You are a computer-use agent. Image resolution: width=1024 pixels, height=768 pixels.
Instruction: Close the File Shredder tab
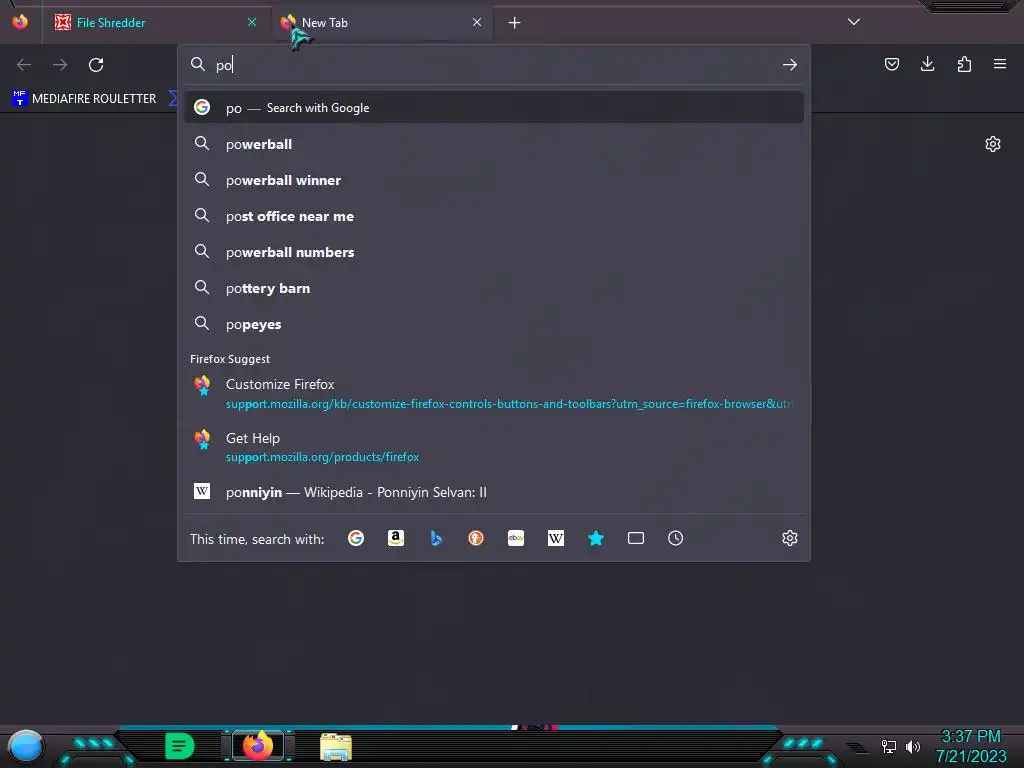pyautogui.click(x=252, y=22)
